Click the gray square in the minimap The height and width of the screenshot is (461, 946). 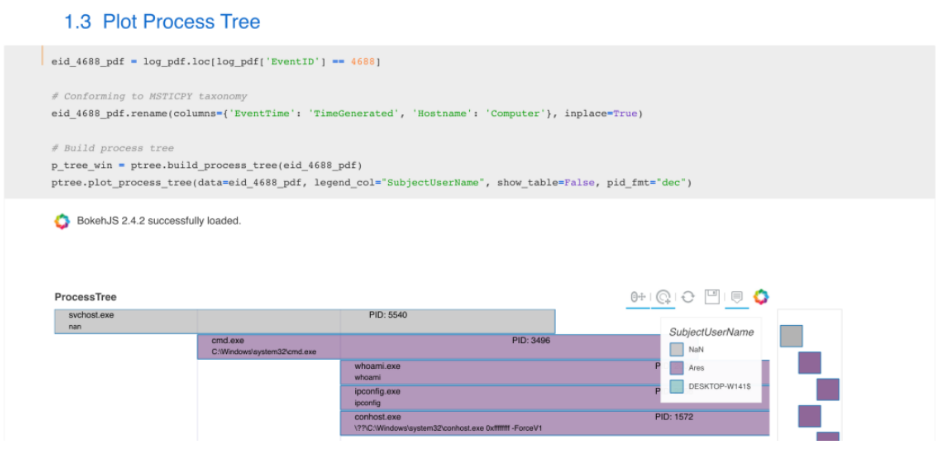coord(791,336)
